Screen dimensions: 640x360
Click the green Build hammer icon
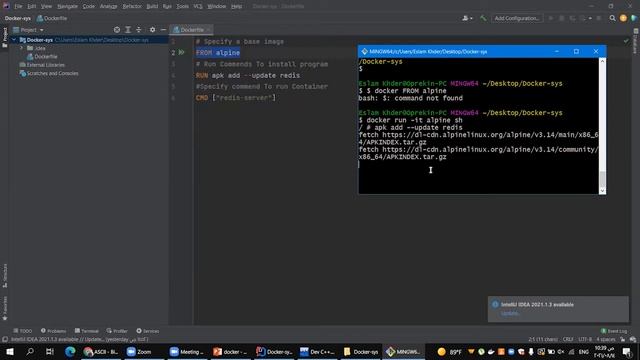(483, 18)
